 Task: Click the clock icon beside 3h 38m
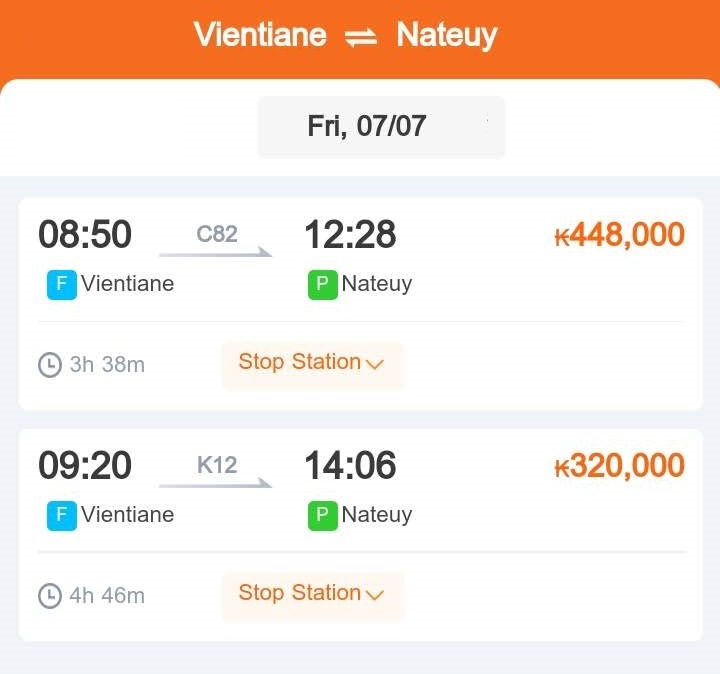coord(50,365)
